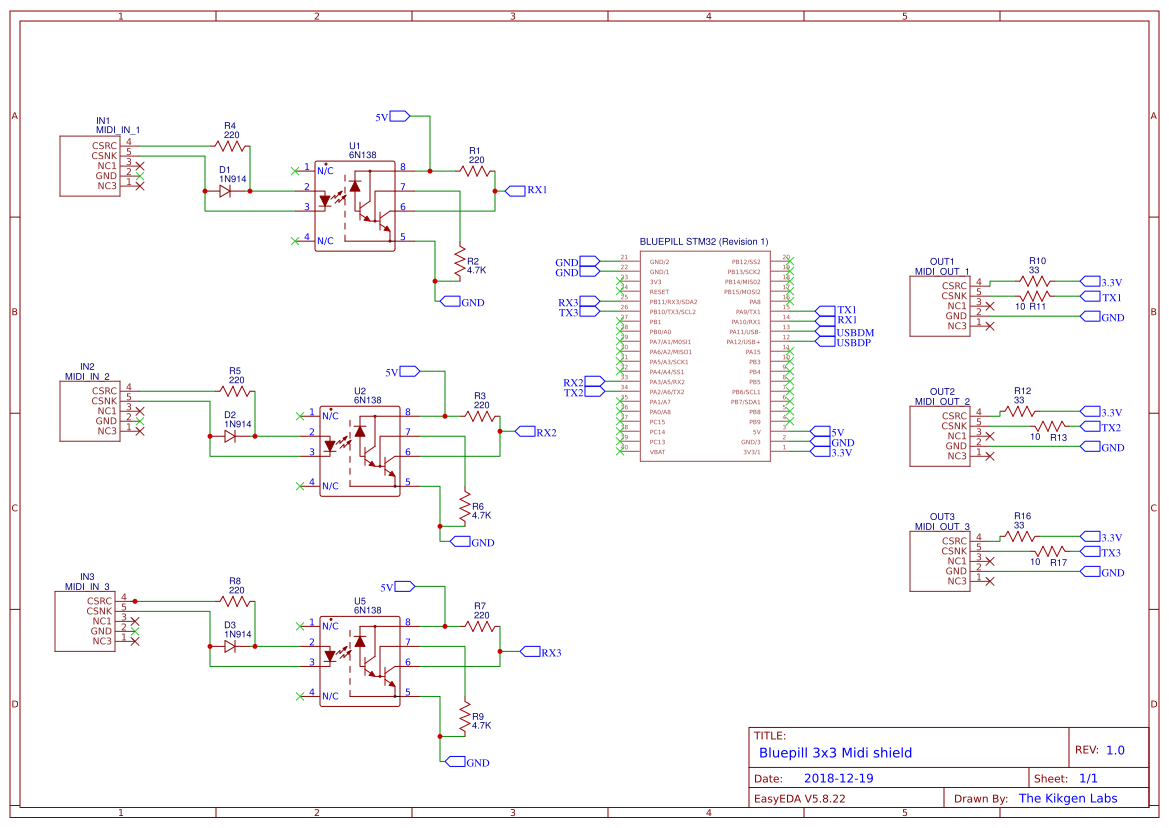The image size is (1169, 828).
Task: Select resistor R4 220 symbol
Action: [x=231, y=146]
